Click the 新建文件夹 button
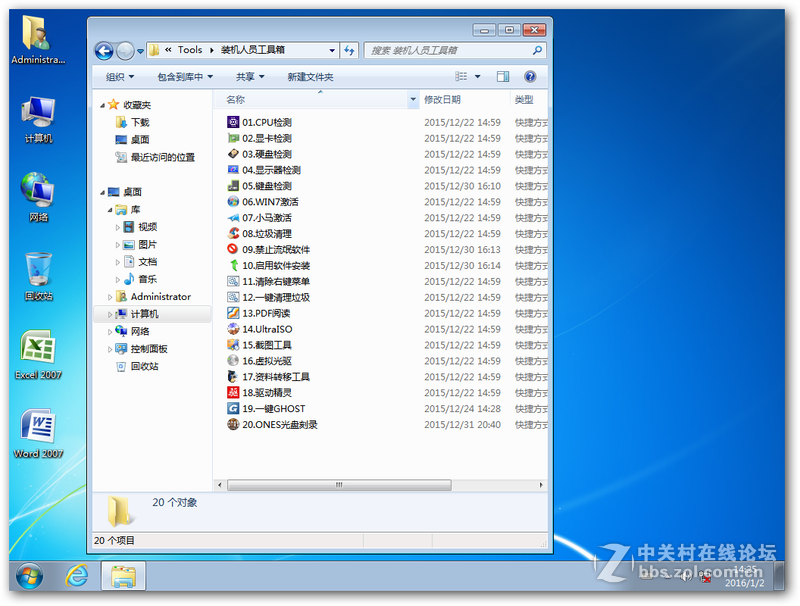The width and height of the screenshot is (800, 606). 312,77
